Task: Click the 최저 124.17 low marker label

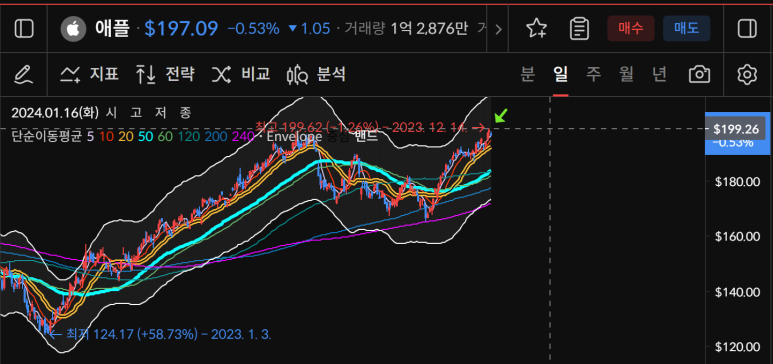Action: (161, 334)
